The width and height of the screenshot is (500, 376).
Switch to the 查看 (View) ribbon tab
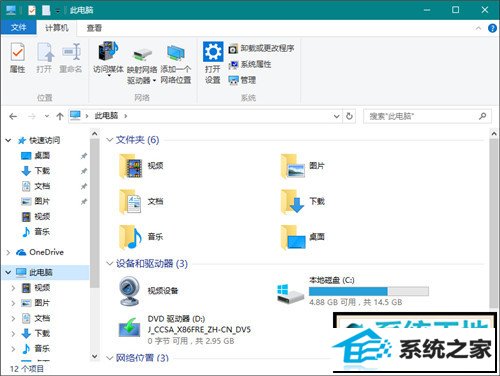pyautogui.click(x=94, y=28)
